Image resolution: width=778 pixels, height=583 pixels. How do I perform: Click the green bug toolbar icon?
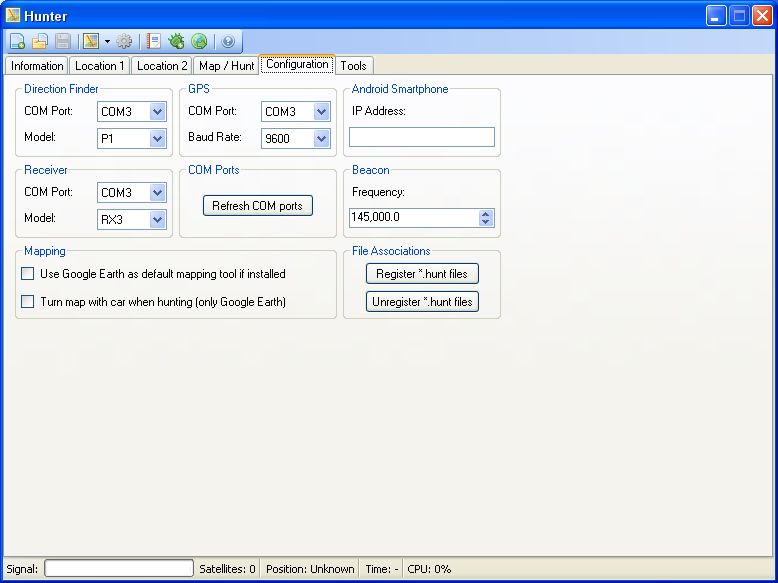pyautogui.click(x=176, y=41)
